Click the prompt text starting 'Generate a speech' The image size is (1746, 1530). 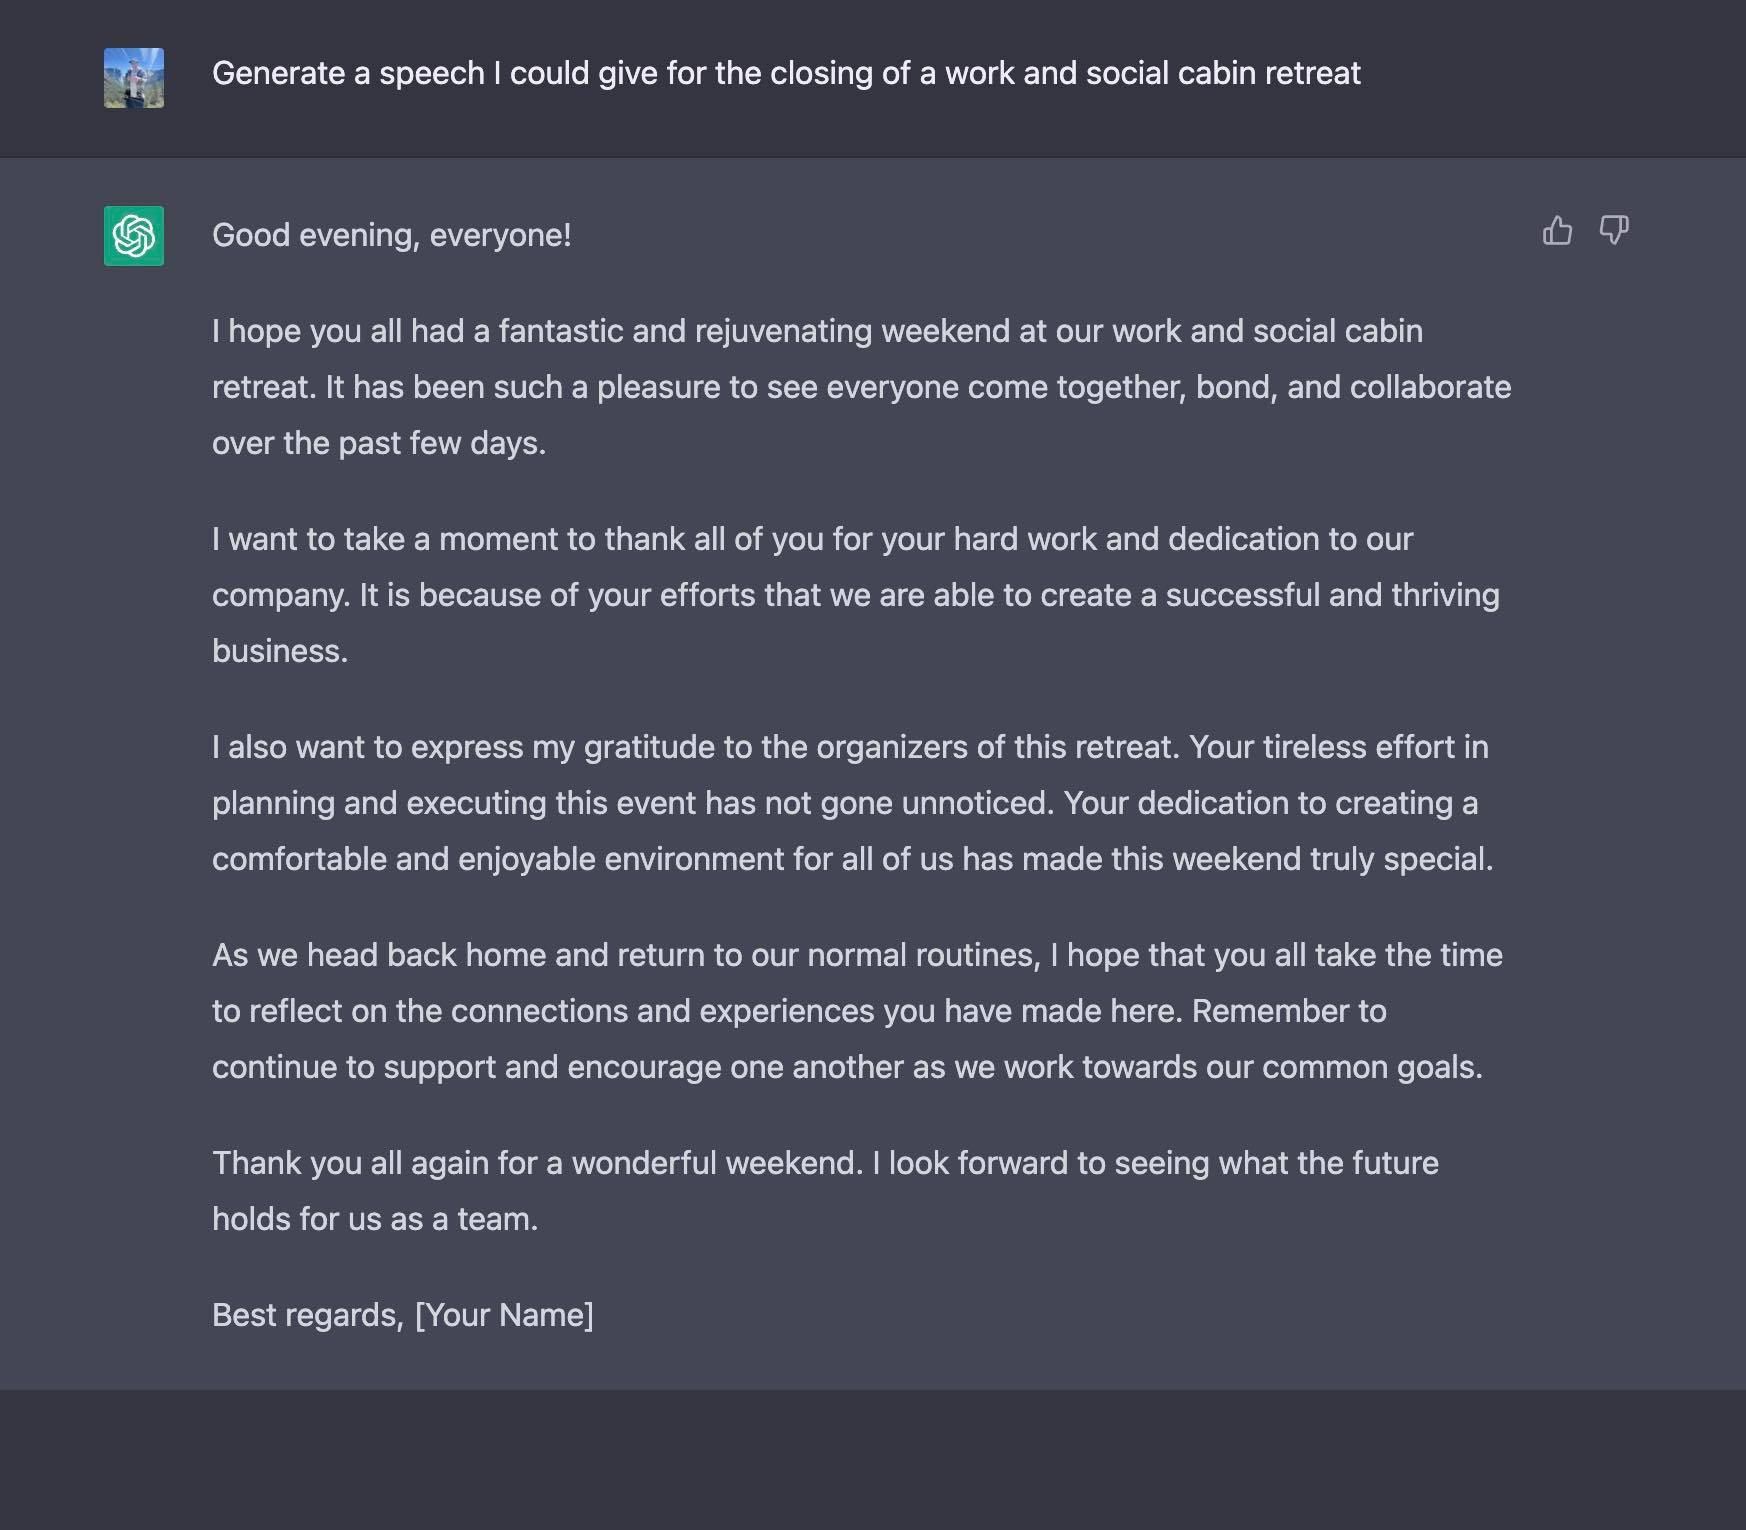click(786, 73)
